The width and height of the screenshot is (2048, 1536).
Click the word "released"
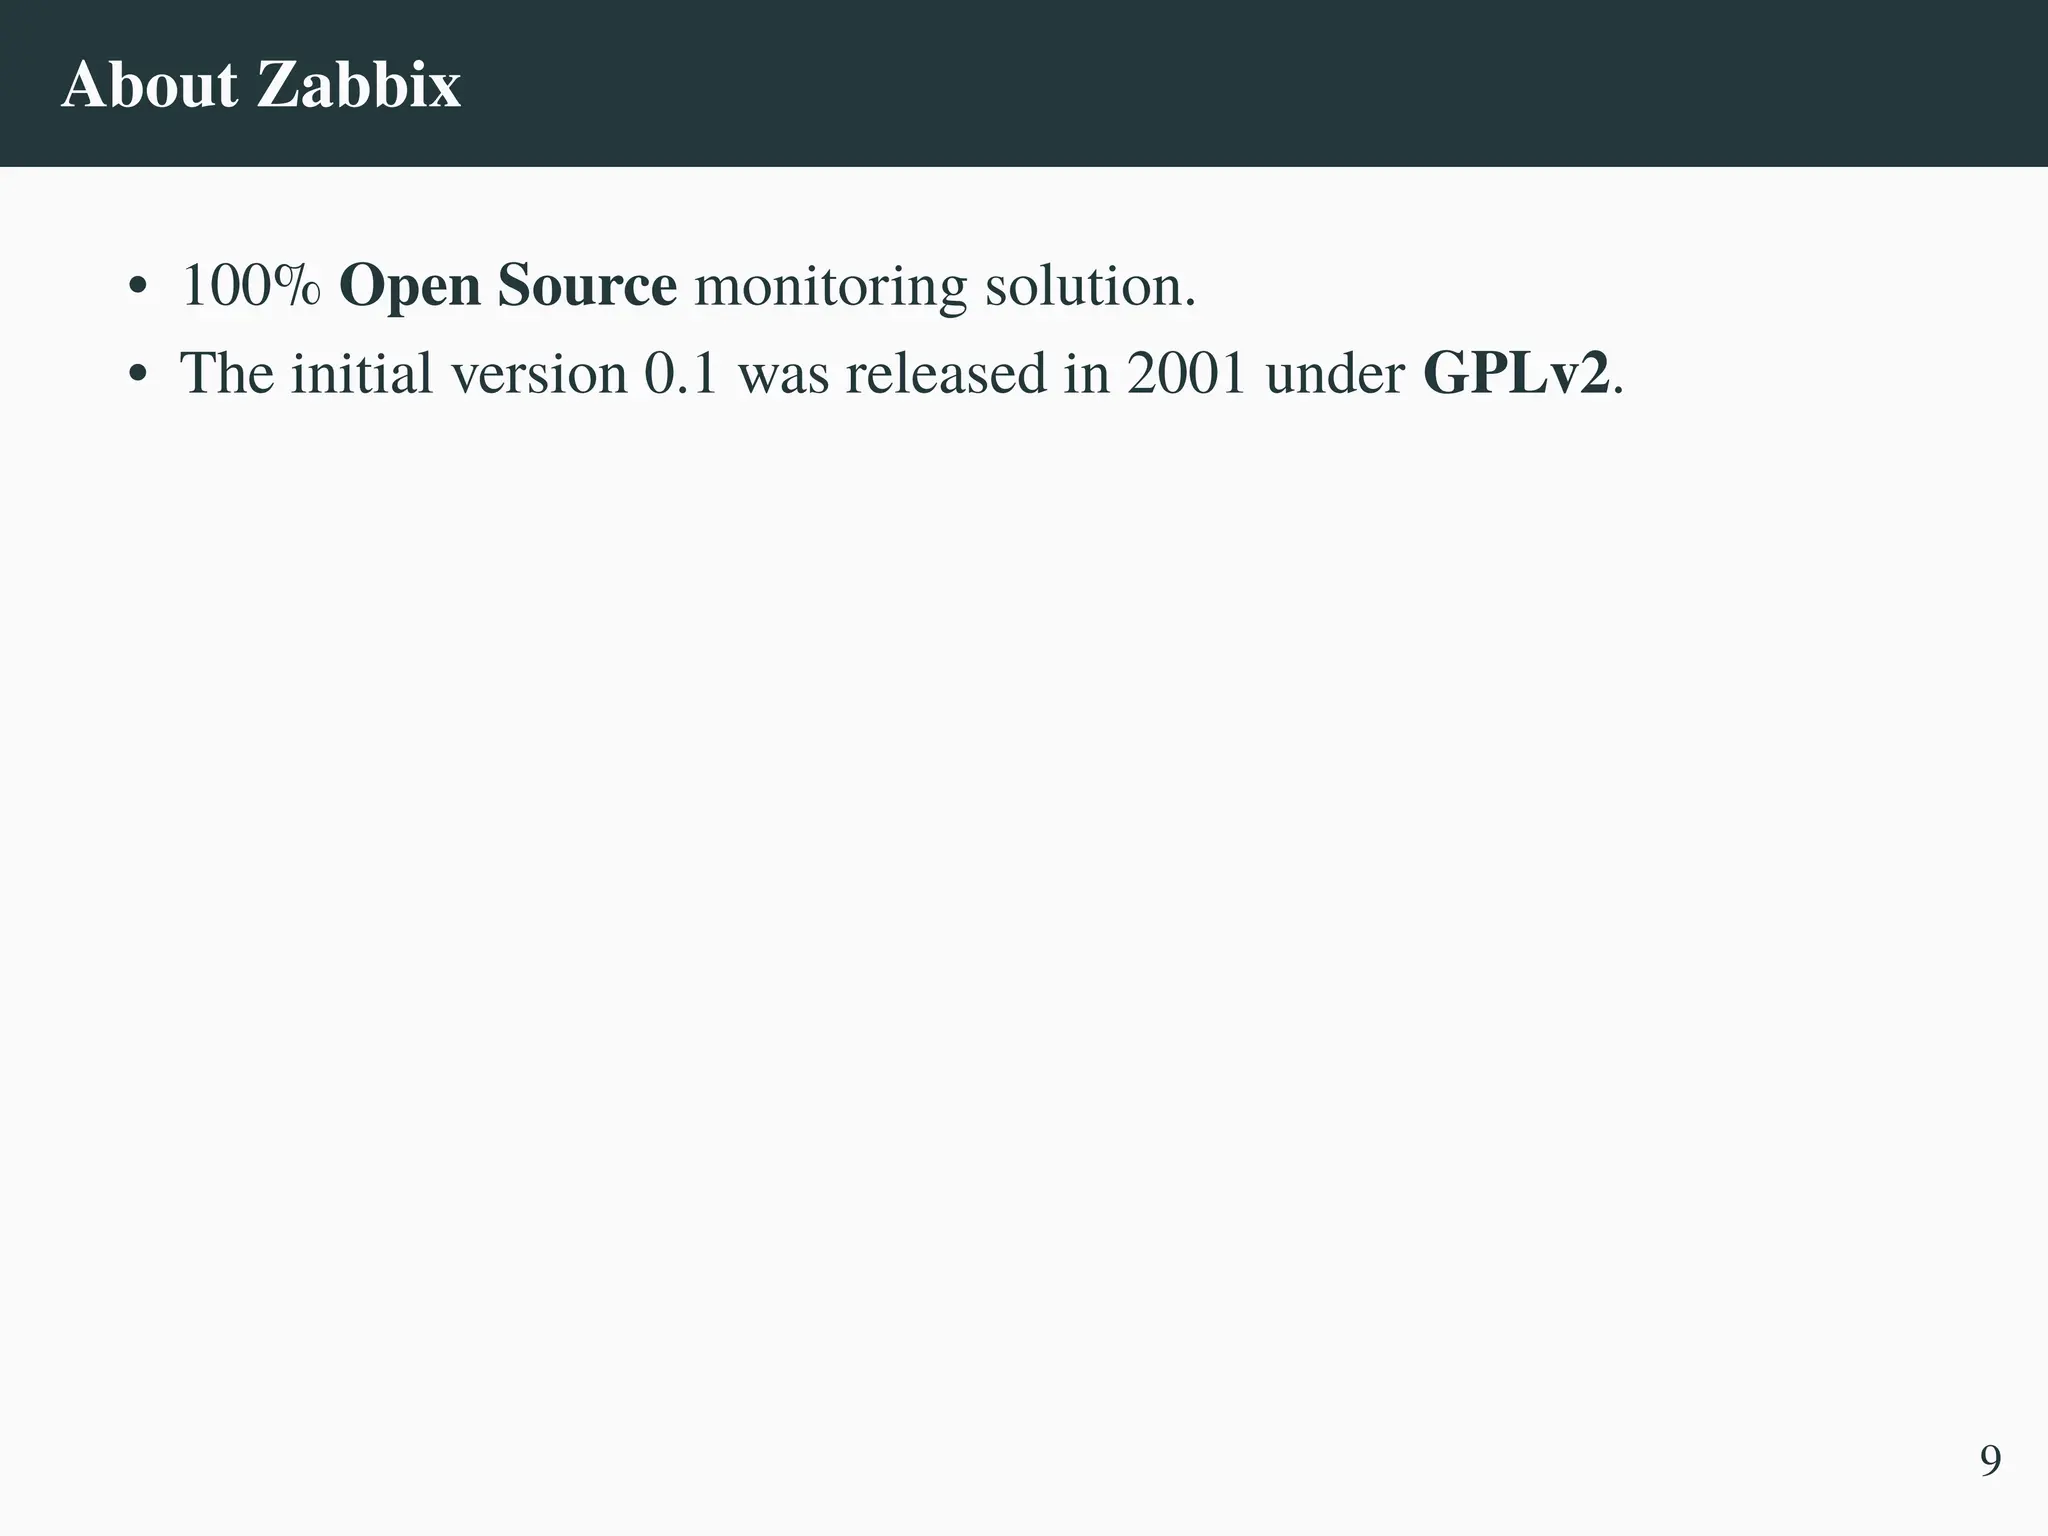(x=945, y=373)
